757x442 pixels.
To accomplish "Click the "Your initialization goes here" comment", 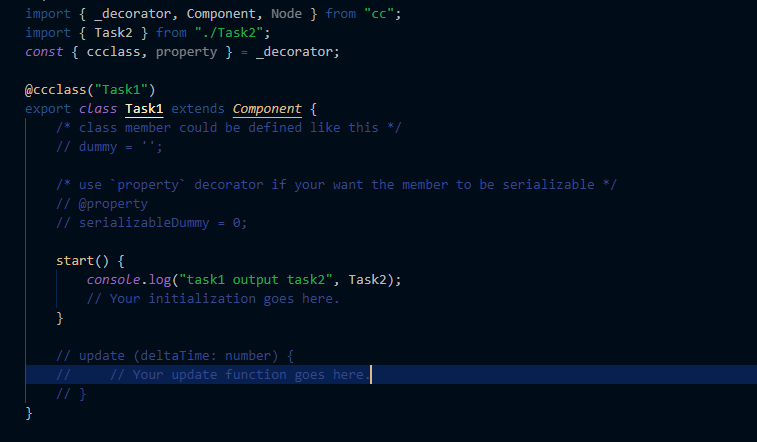I will pyautogui.click(x=213, y=299).
